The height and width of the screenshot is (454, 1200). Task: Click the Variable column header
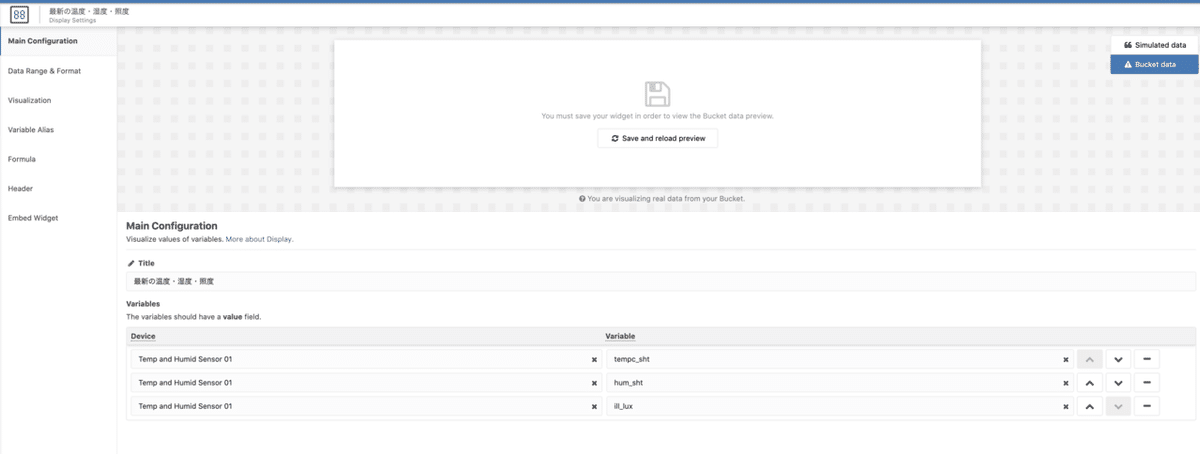[620, 336]
